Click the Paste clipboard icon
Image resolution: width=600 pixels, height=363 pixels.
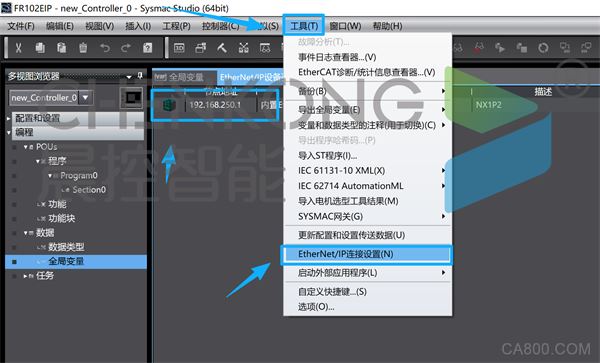(x=61, y=48)
